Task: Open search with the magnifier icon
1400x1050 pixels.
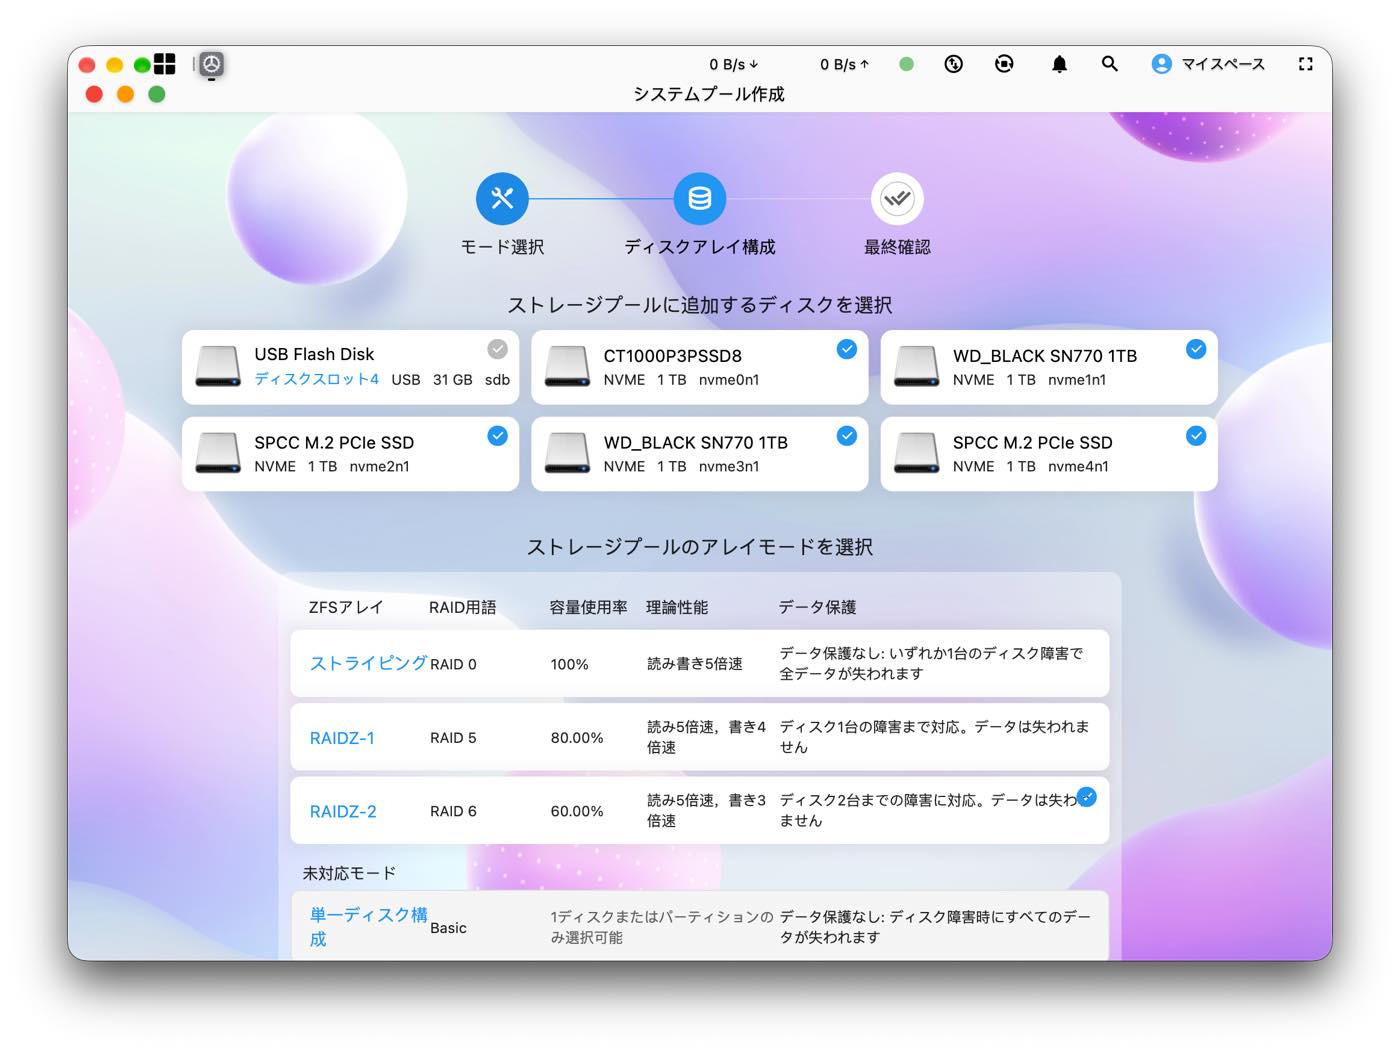Action: coord(1109,64)
